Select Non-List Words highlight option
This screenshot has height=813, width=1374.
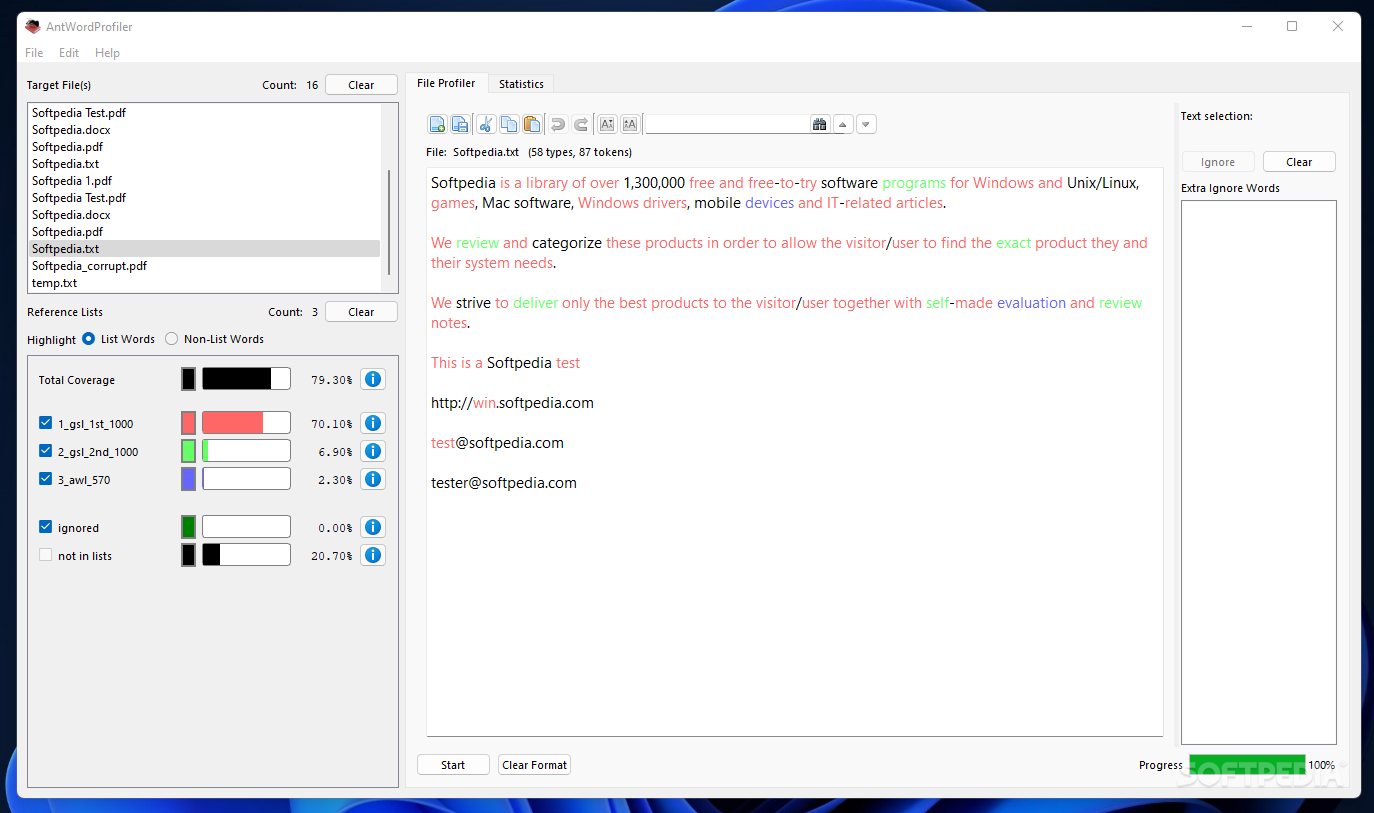pyautogui.click(x=171, y=339)
